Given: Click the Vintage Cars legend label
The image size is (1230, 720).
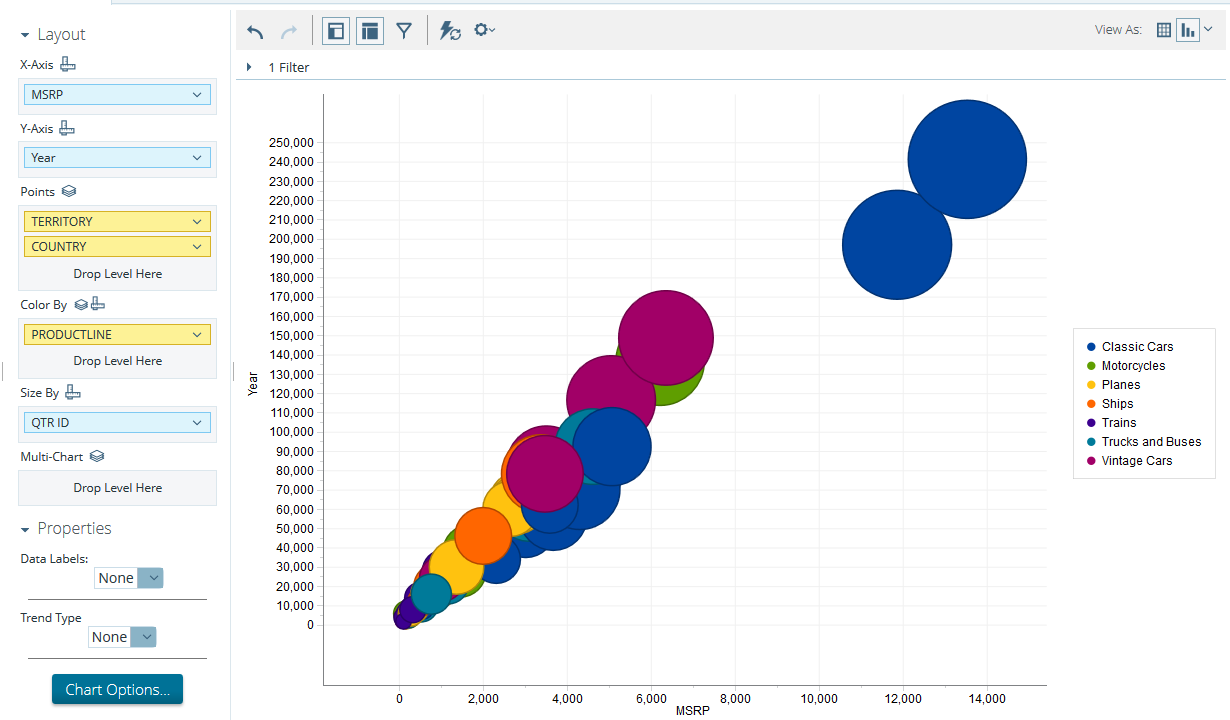Looking at the screenshot, I should tap(1137, 461).
